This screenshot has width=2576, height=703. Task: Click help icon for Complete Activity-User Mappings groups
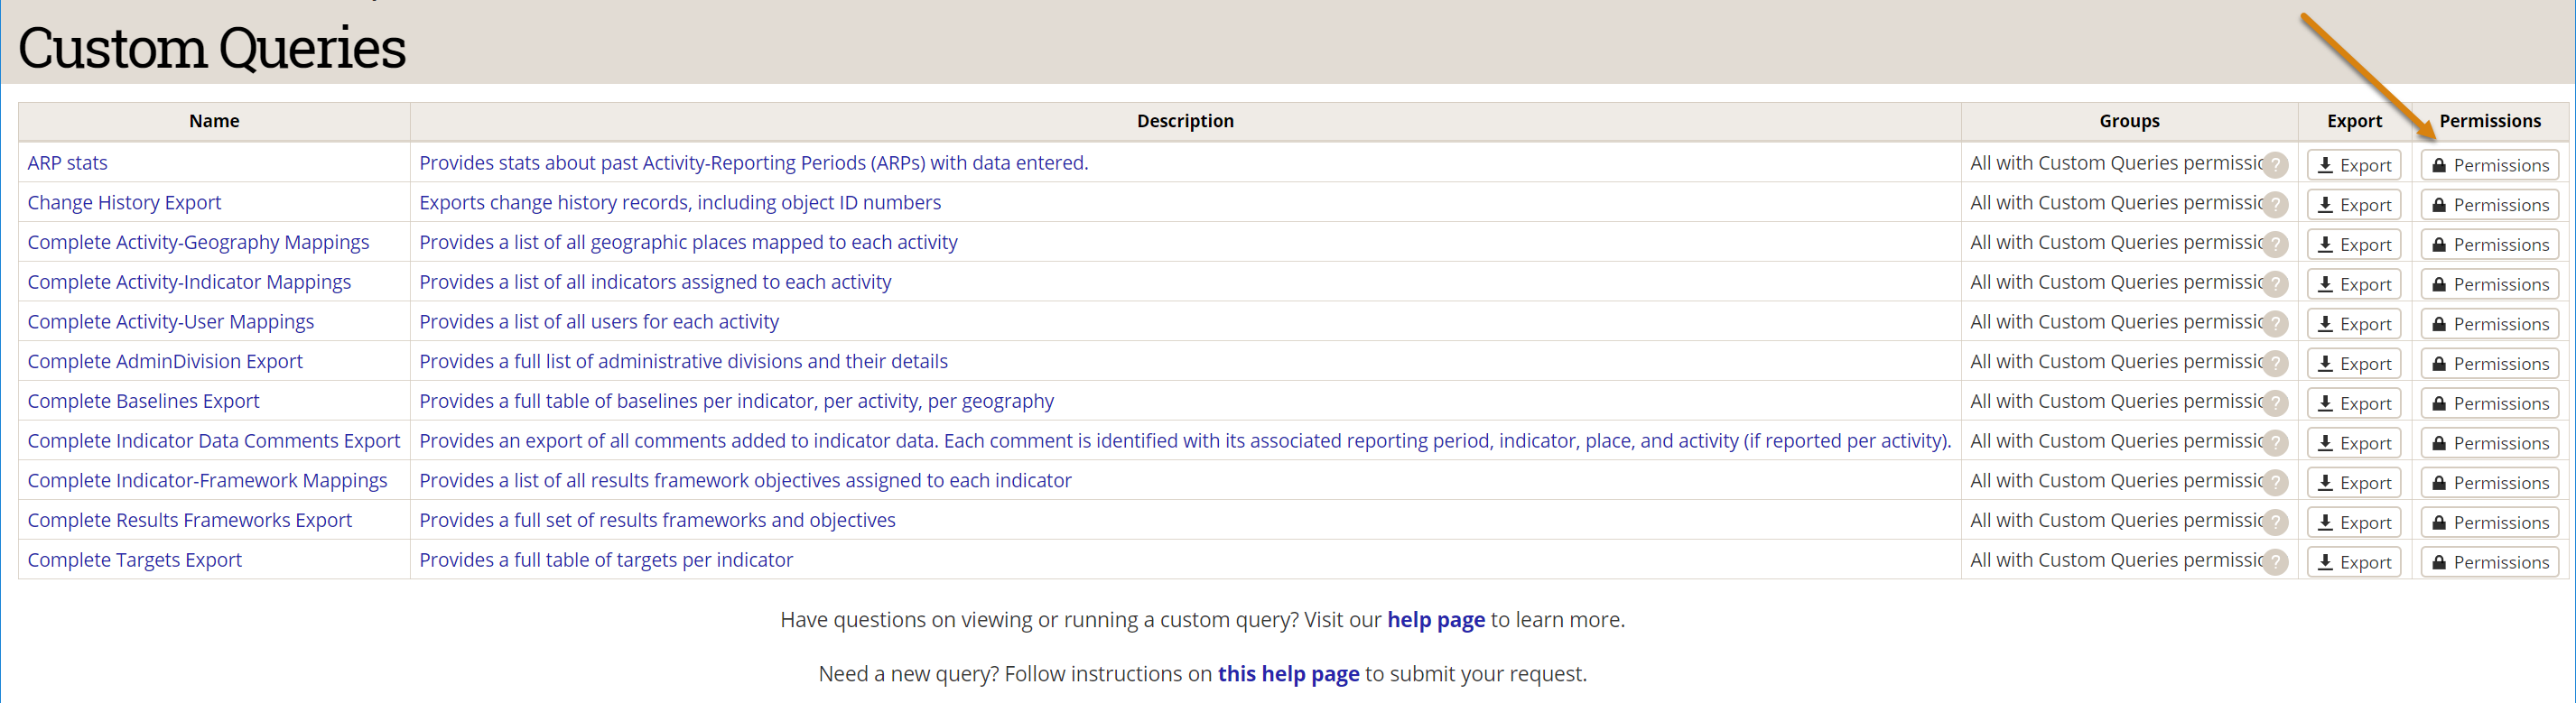2275,324
